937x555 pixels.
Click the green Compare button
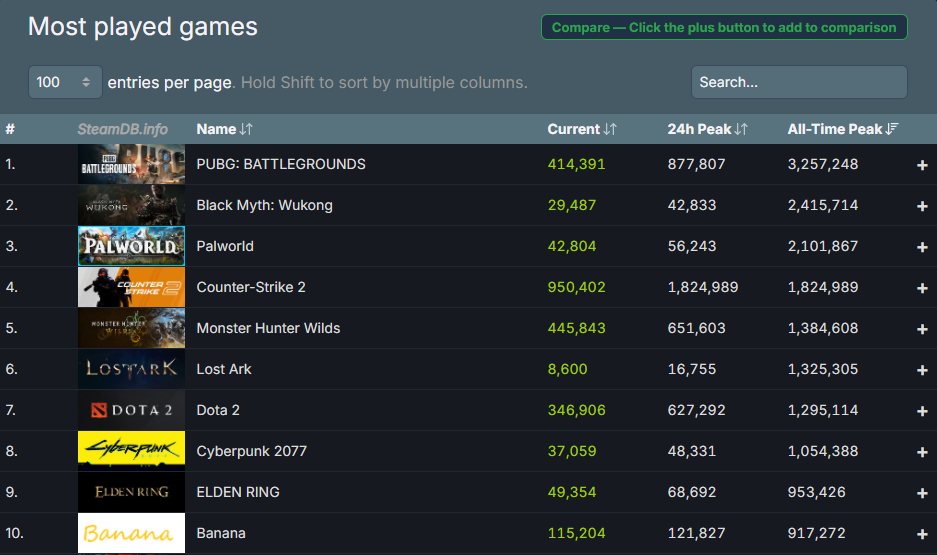pos(724,27)
